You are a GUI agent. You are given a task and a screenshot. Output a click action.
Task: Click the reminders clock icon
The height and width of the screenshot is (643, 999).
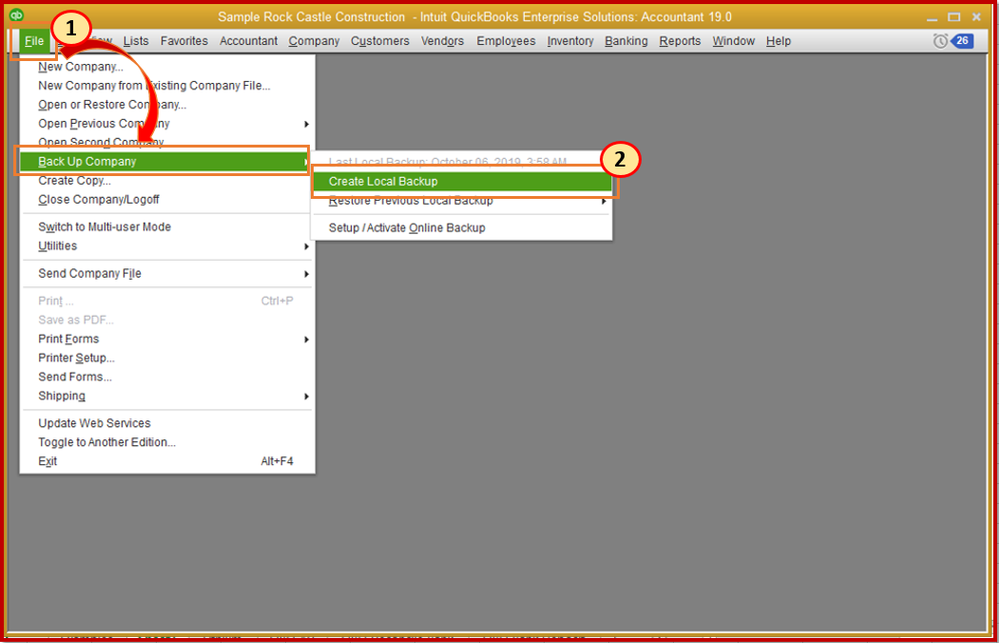[x=940, y=41]
